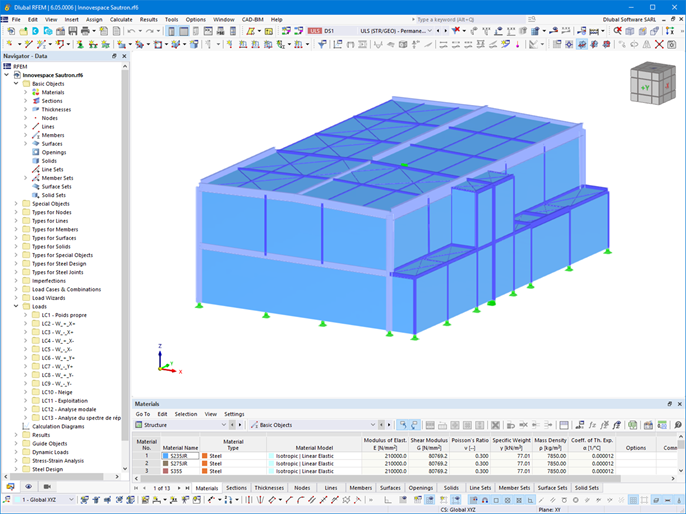Click the Print icon in the toolbar
The image size is (686, 514).
click(85, 31)
